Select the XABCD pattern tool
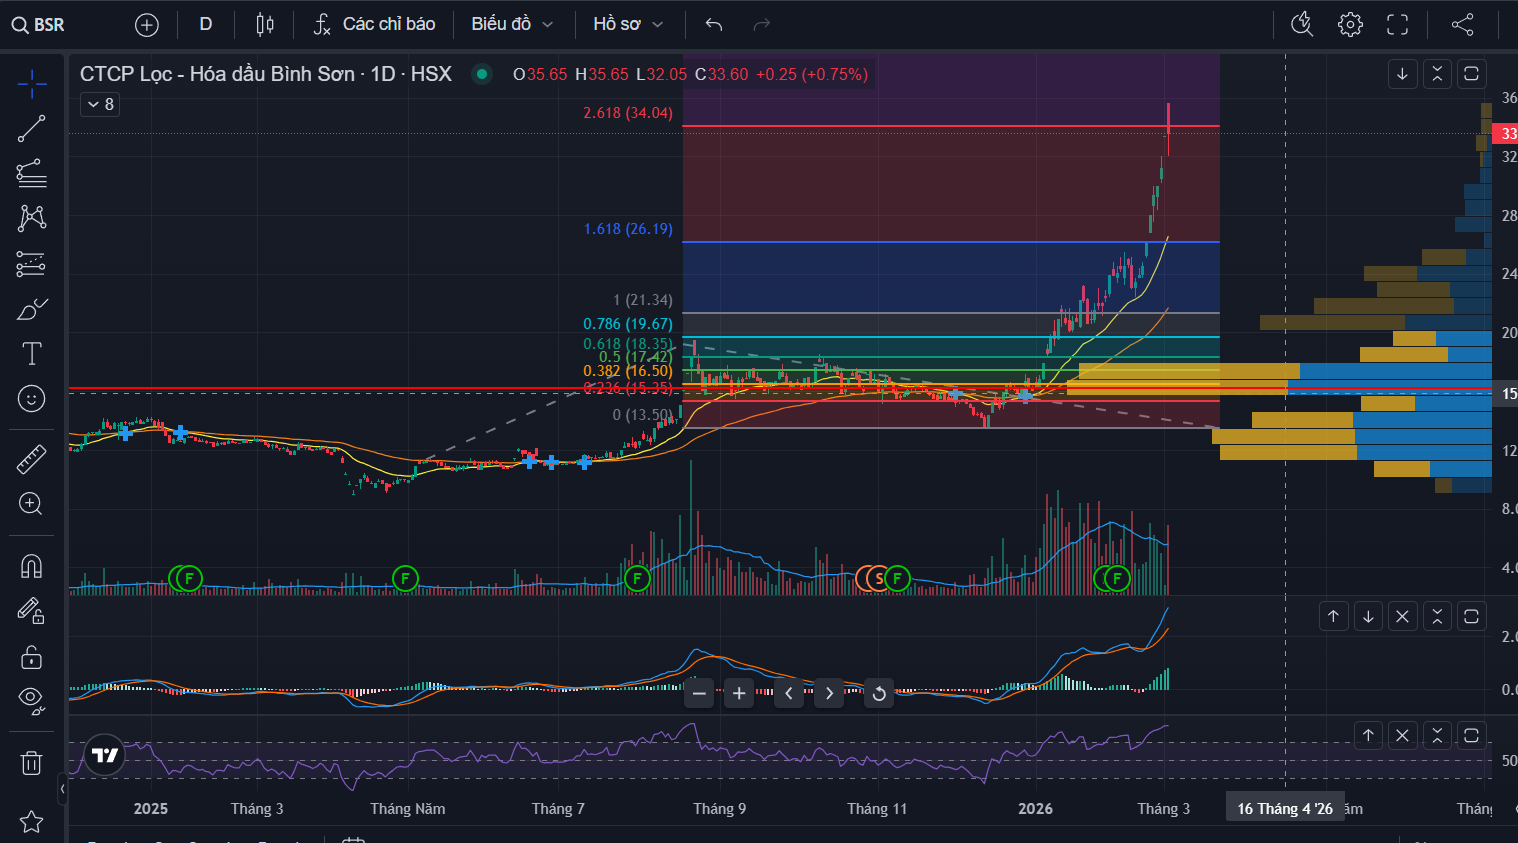The image size is (1518, 843). [32, 218]
